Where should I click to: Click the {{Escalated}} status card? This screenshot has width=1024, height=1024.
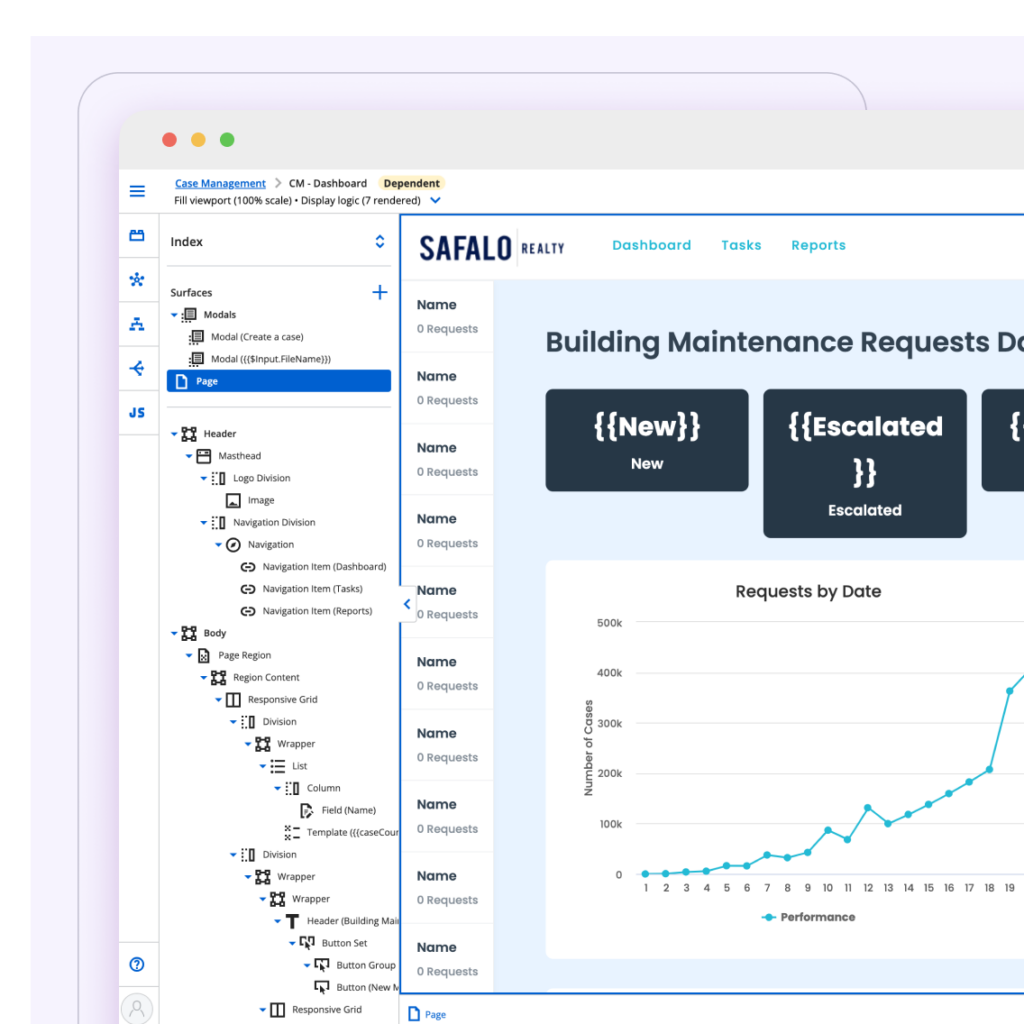click(865, 464)
